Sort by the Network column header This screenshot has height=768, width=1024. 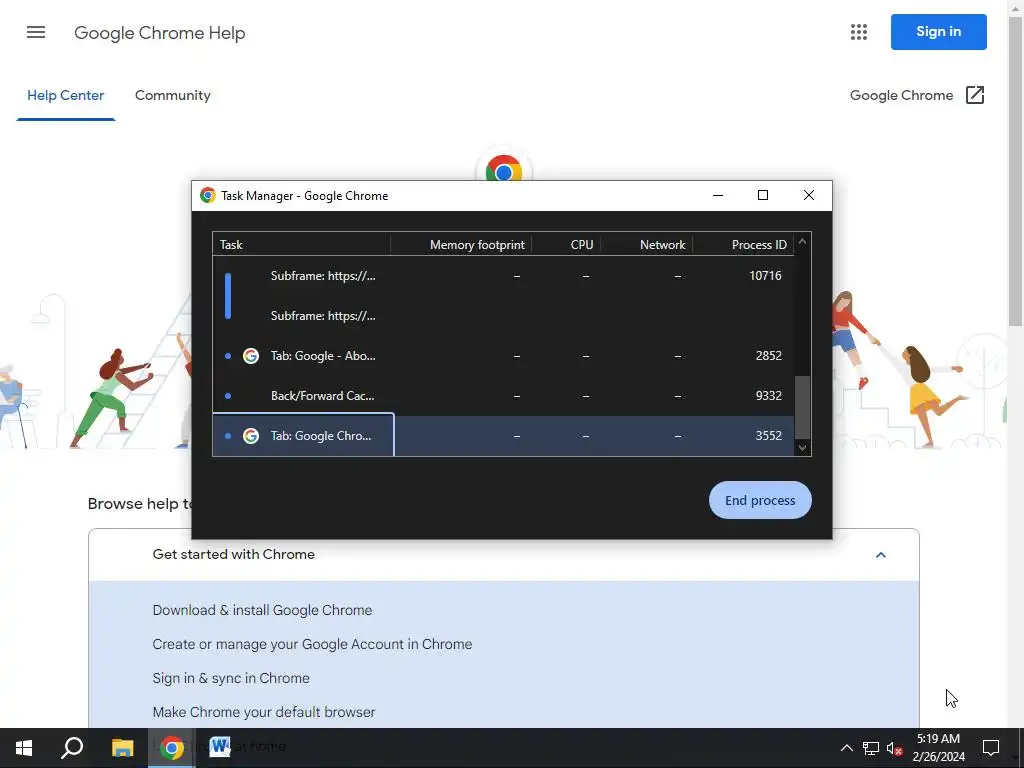pos(647,245)
